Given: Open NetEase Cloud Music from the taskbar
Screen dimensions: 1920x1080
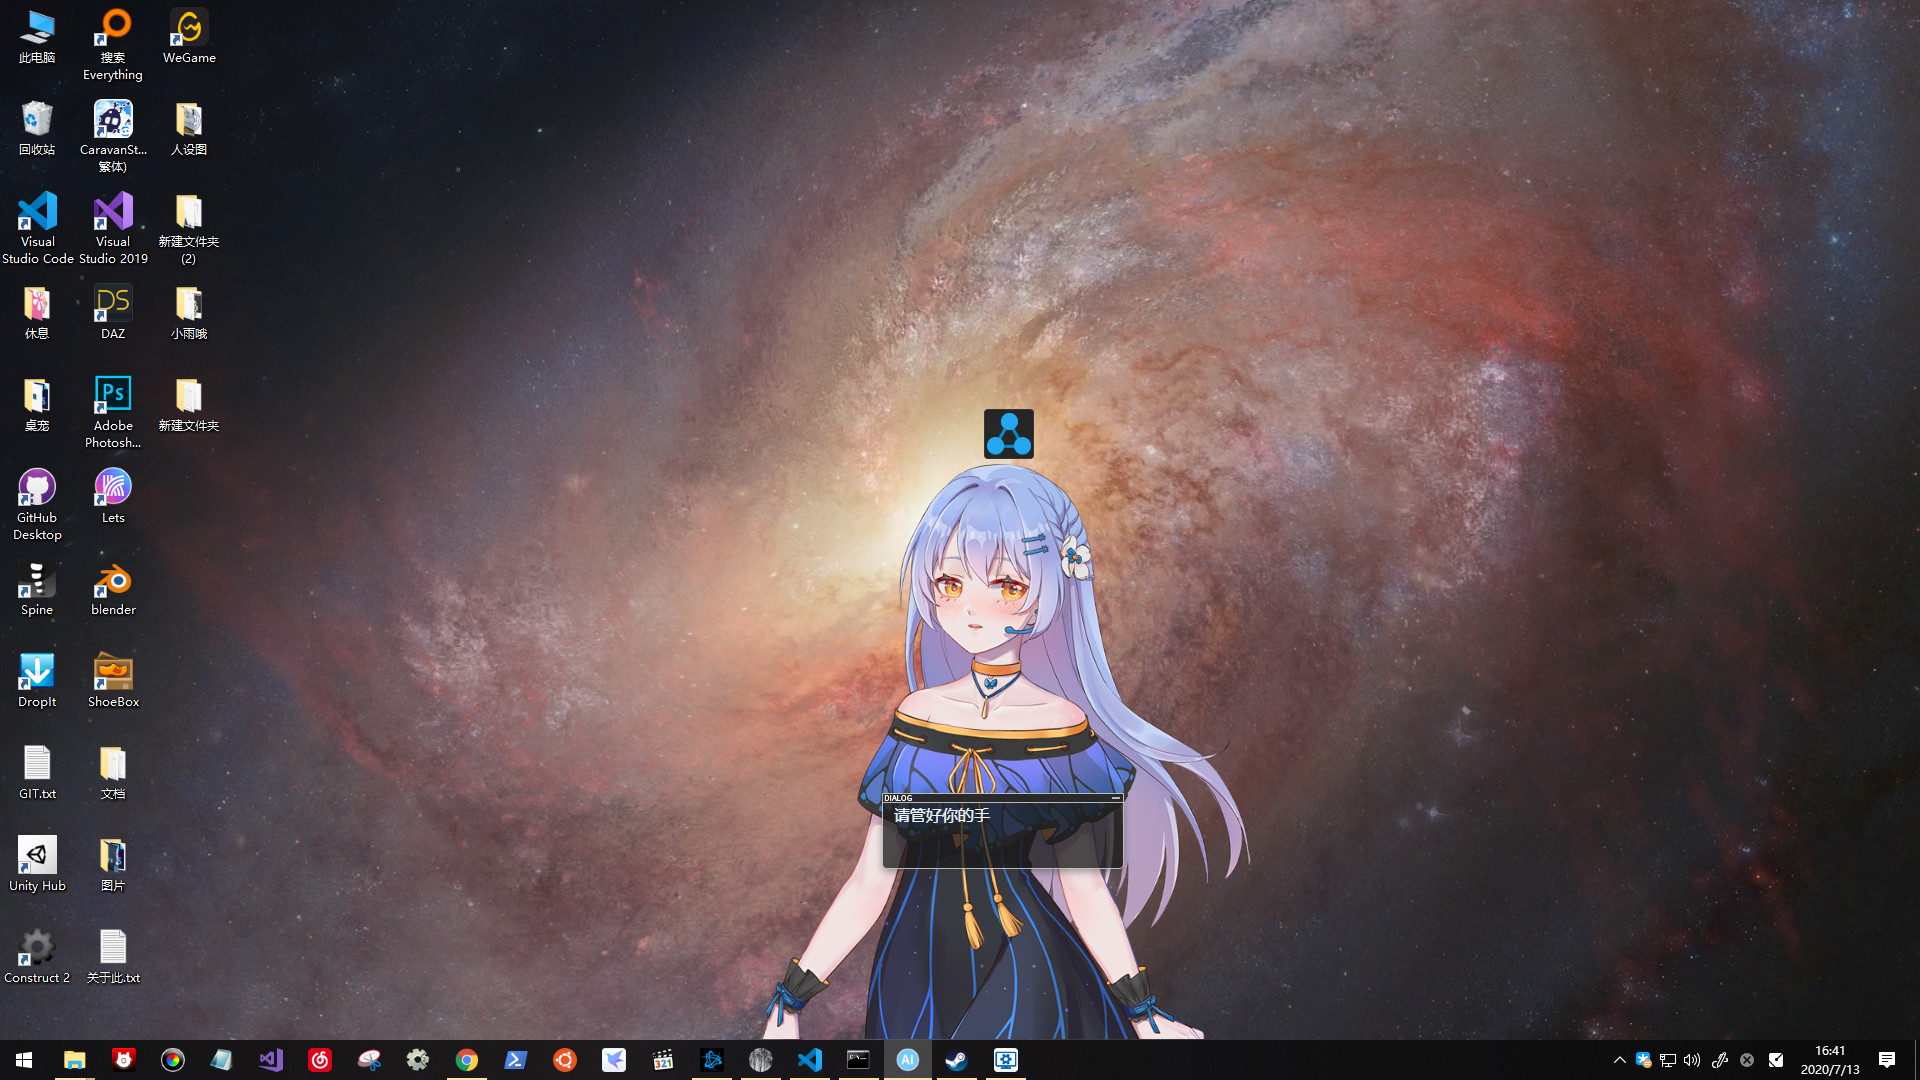Looking at the screenshot, I should pos(319,1059).
